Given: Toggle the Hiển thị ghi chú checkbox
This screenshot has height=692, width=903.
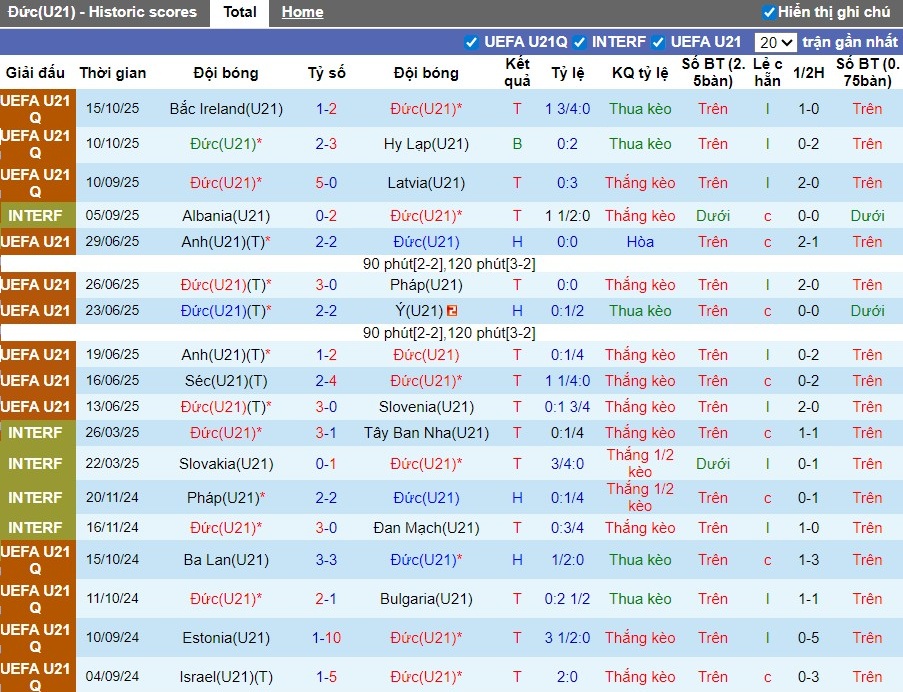Looking at the screenshot, I should click(x=769, y=12).
